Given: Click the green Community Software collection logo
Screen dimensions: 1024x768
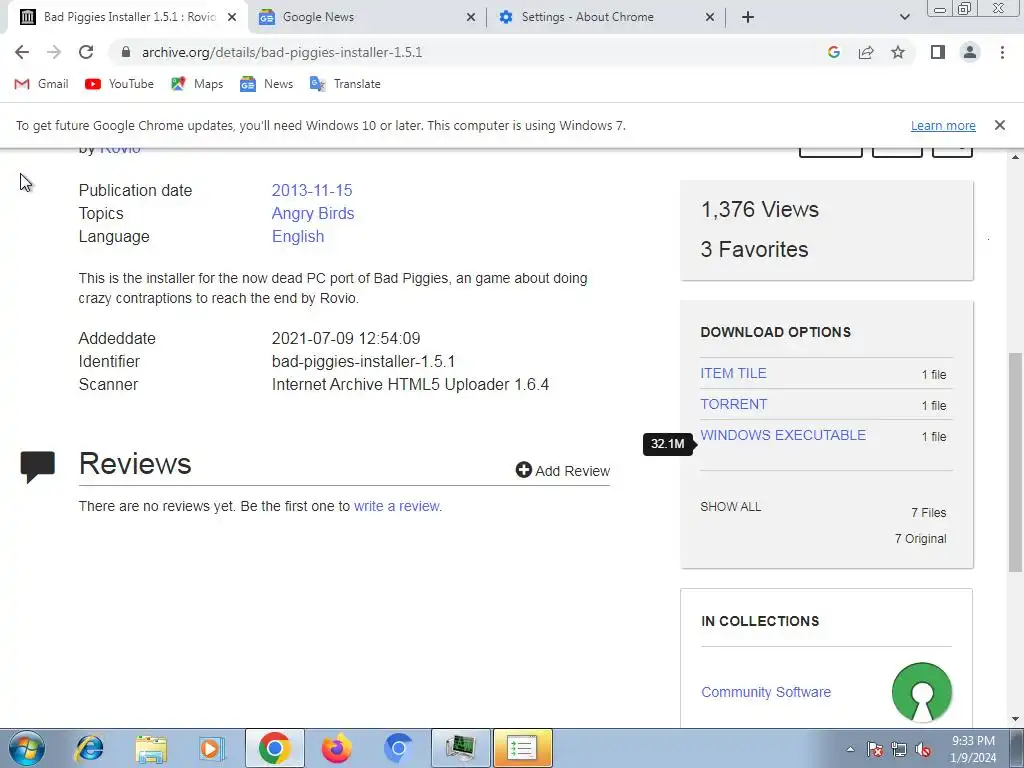Looking at the screenshot, I should pyautogui.click(x=921, y=692).
